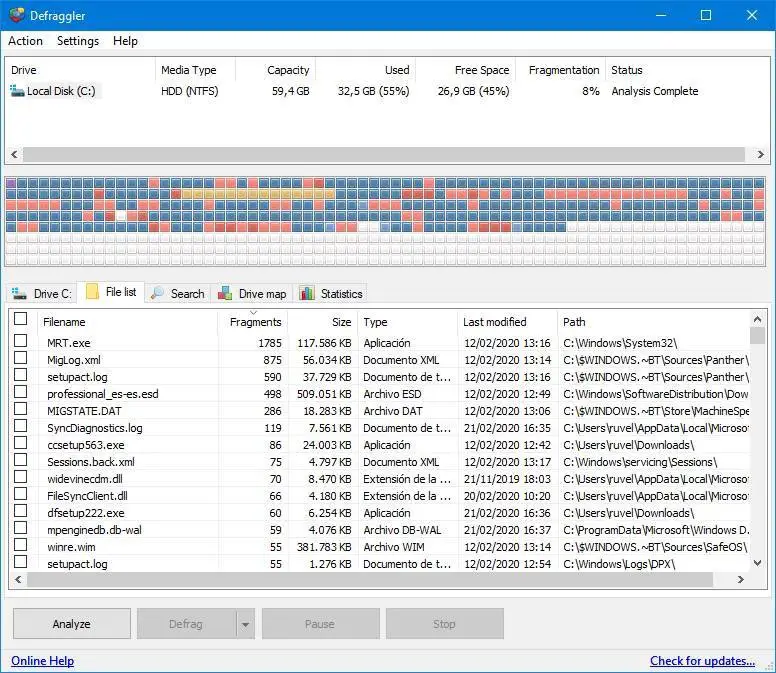Click the Analyze button

[72, 624]
